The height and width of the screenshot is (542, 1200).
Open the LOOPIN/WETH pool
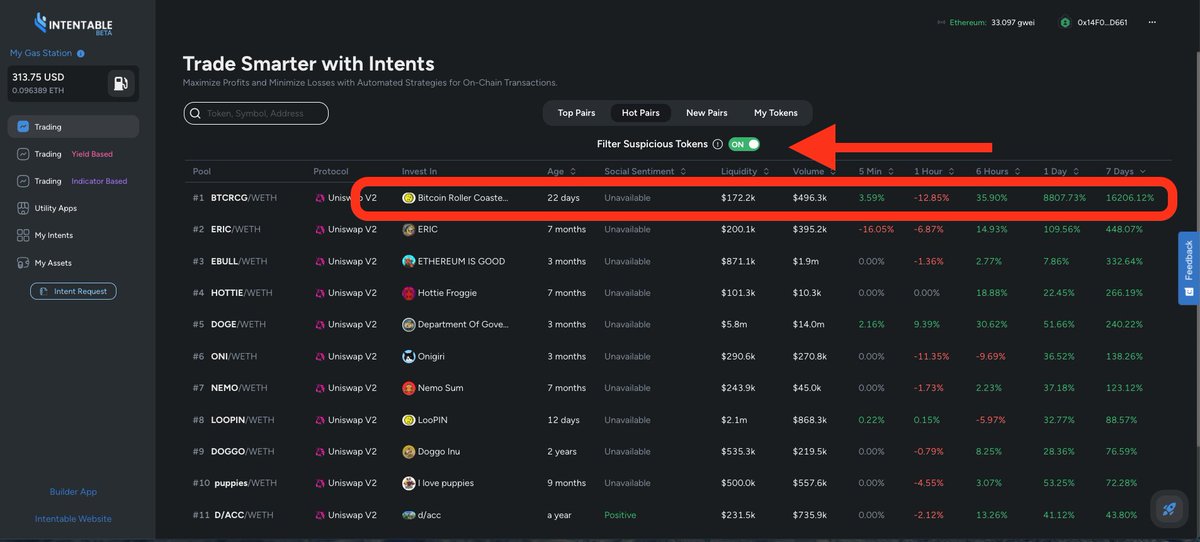tap(241, 420)
